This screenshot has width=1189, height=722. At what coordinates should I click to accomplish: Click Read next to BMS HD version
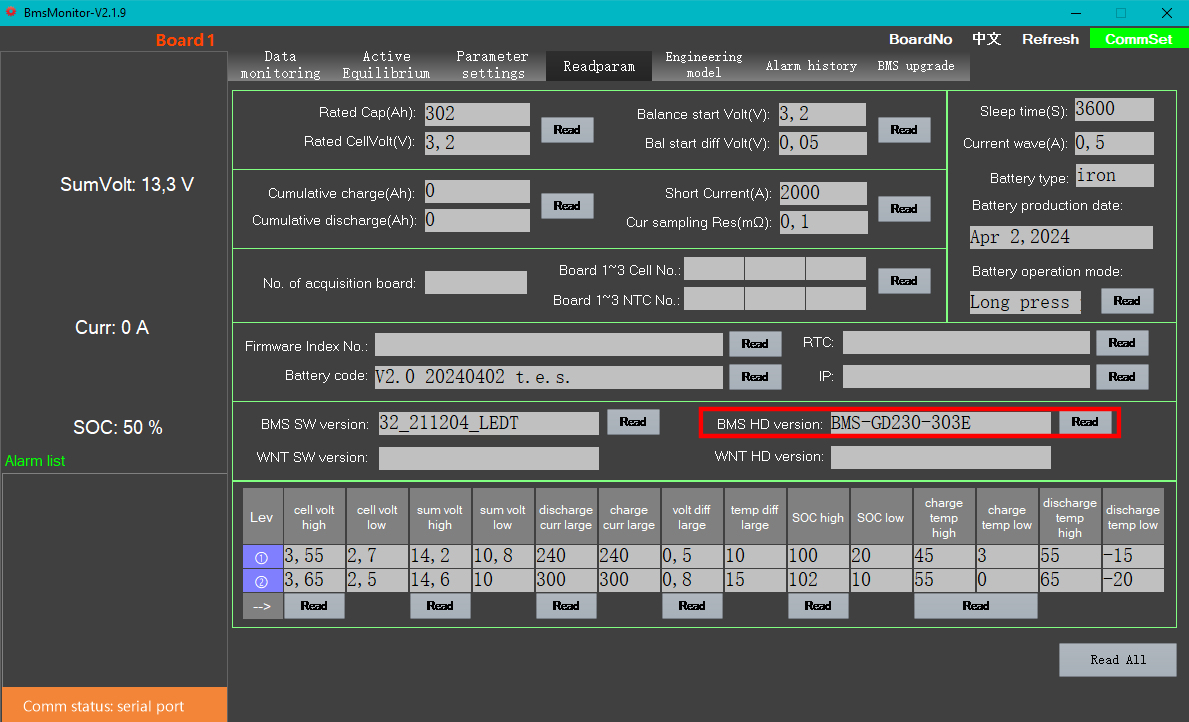click(1085, 422)
